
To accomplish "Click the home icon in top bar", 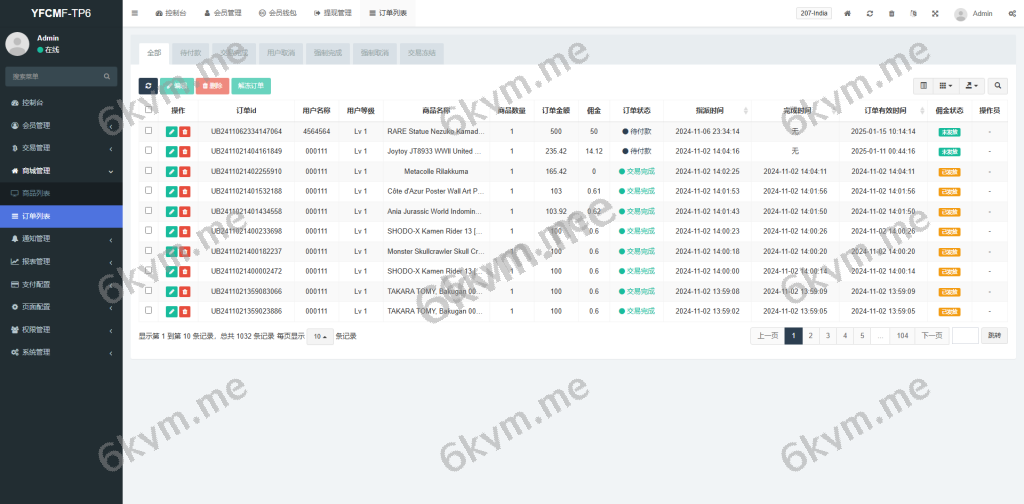I will point(848,14).
